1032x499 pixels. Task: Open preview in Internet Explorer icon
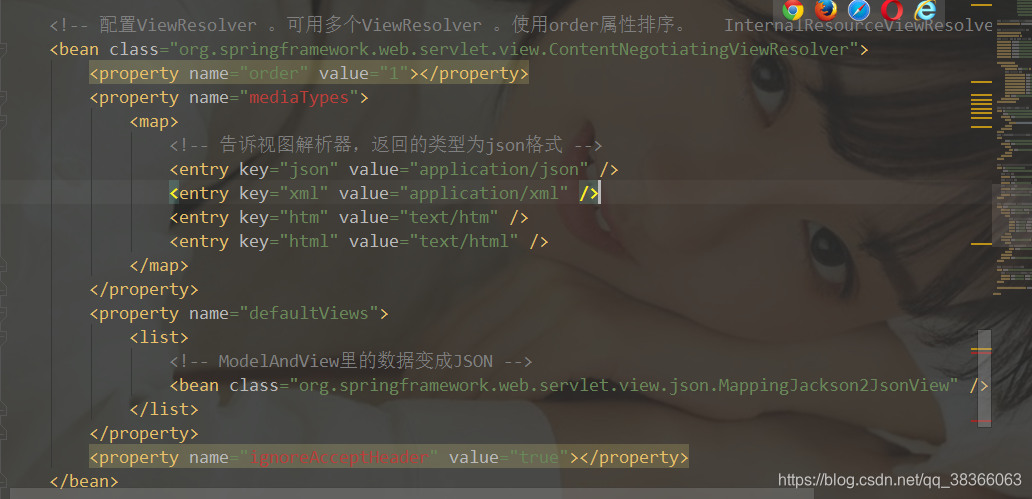(x=925, y=11)
